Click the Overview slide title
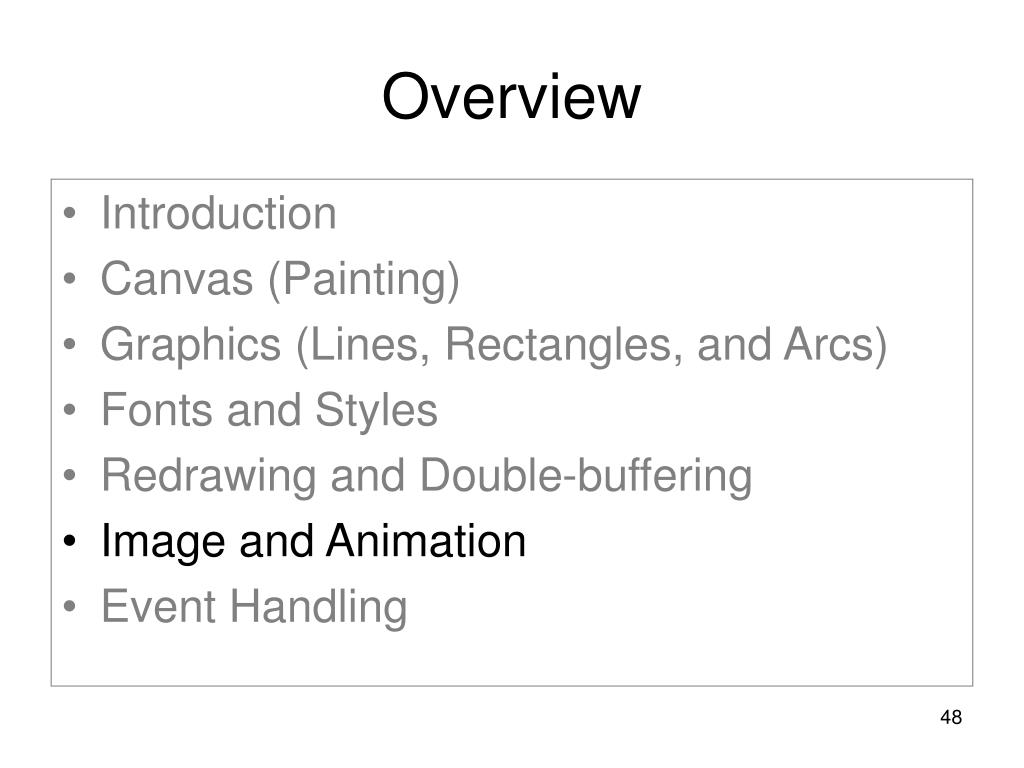This screenshot has width=1024, height=768. pyautogui.click(x=511, y=97)
